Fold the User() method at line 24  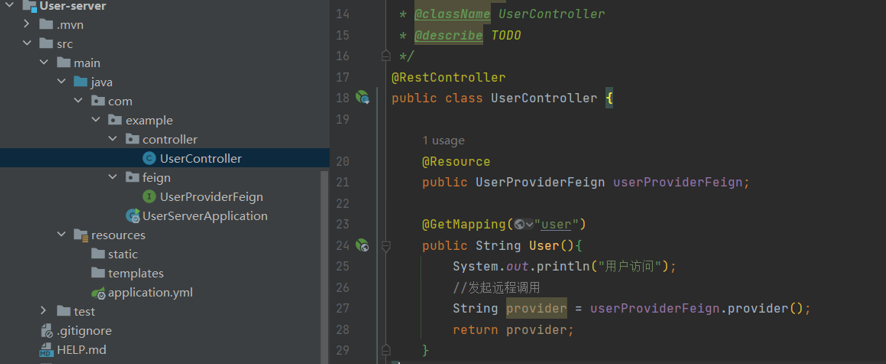pyautogui.click(x=386, y=246)
